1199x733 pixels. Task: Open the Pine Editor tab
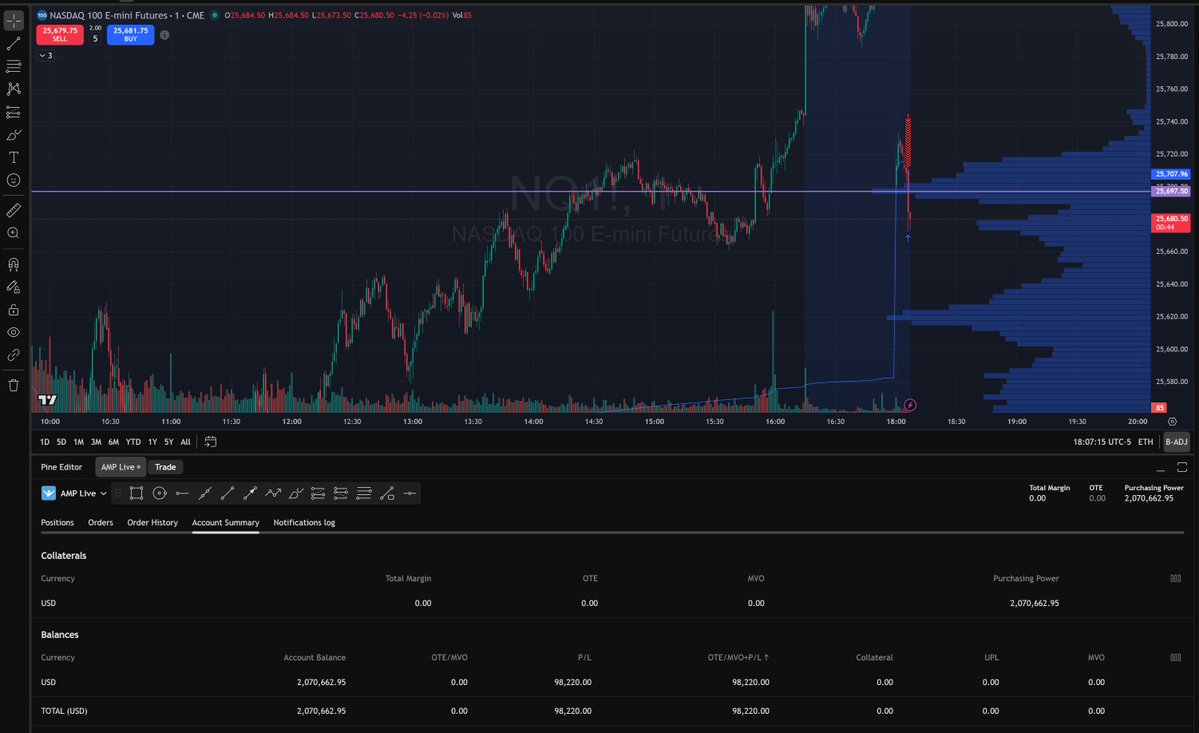point(61,467)
